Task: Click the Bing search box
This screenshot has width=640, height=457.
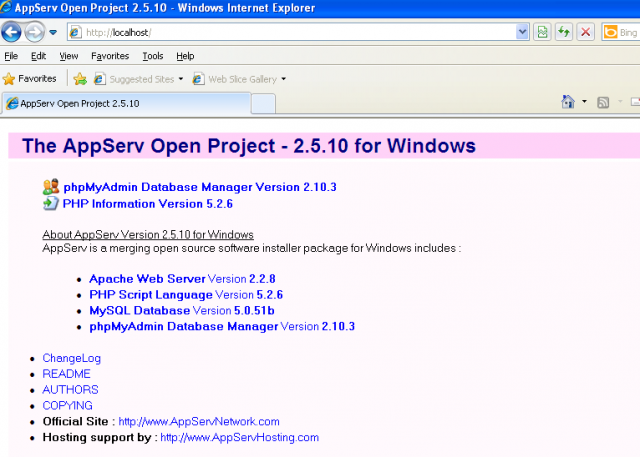Action: pos(621,32)
